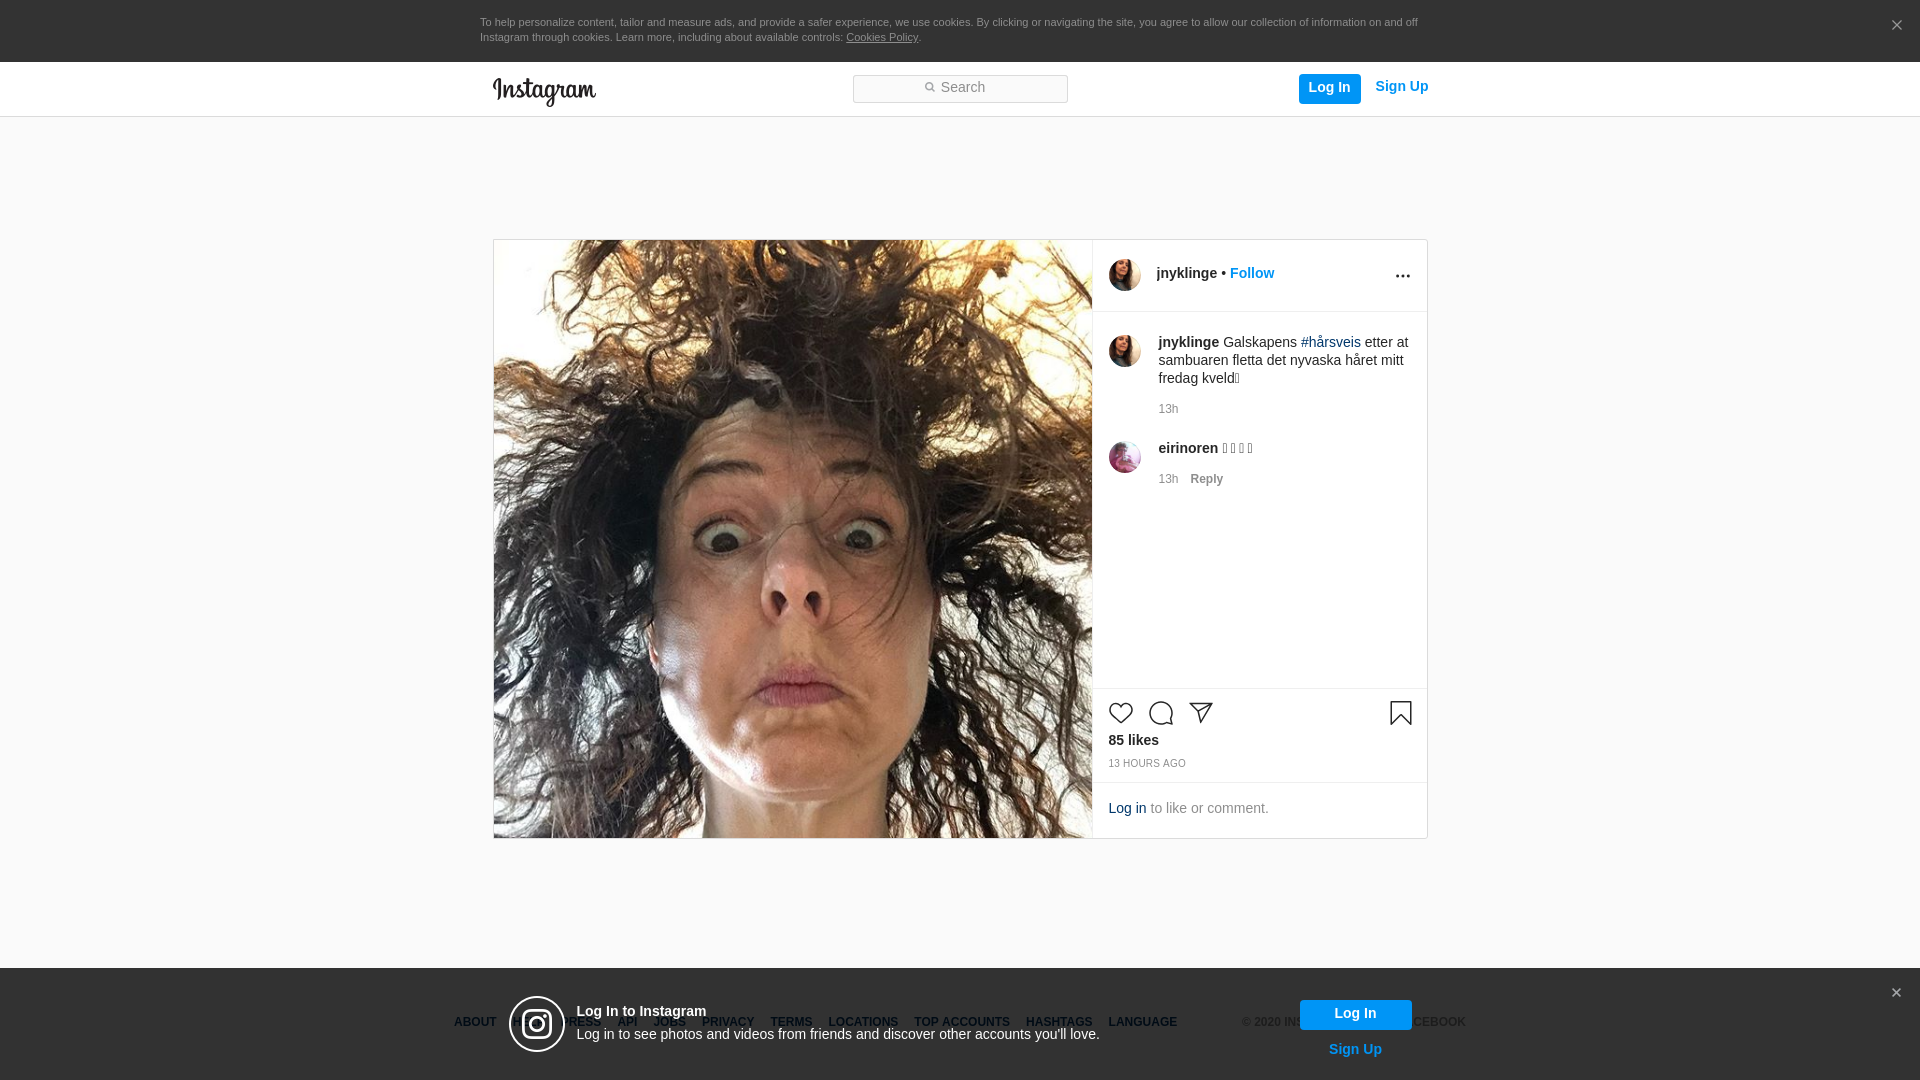Click the Instagram logo in header
Screen dimensions: 1920x1080
pos(544,91)
